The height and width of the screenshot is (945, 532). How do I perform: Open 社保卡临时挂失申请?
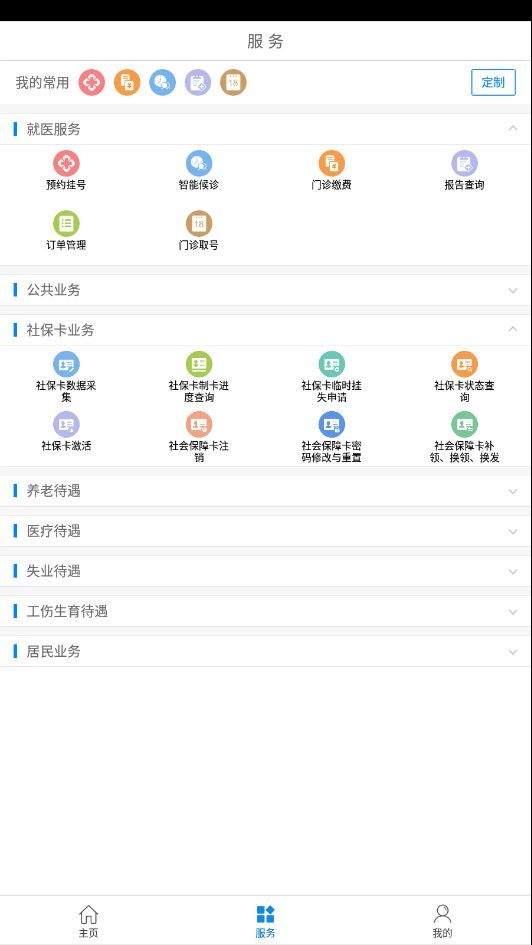(x=331, y=377)
